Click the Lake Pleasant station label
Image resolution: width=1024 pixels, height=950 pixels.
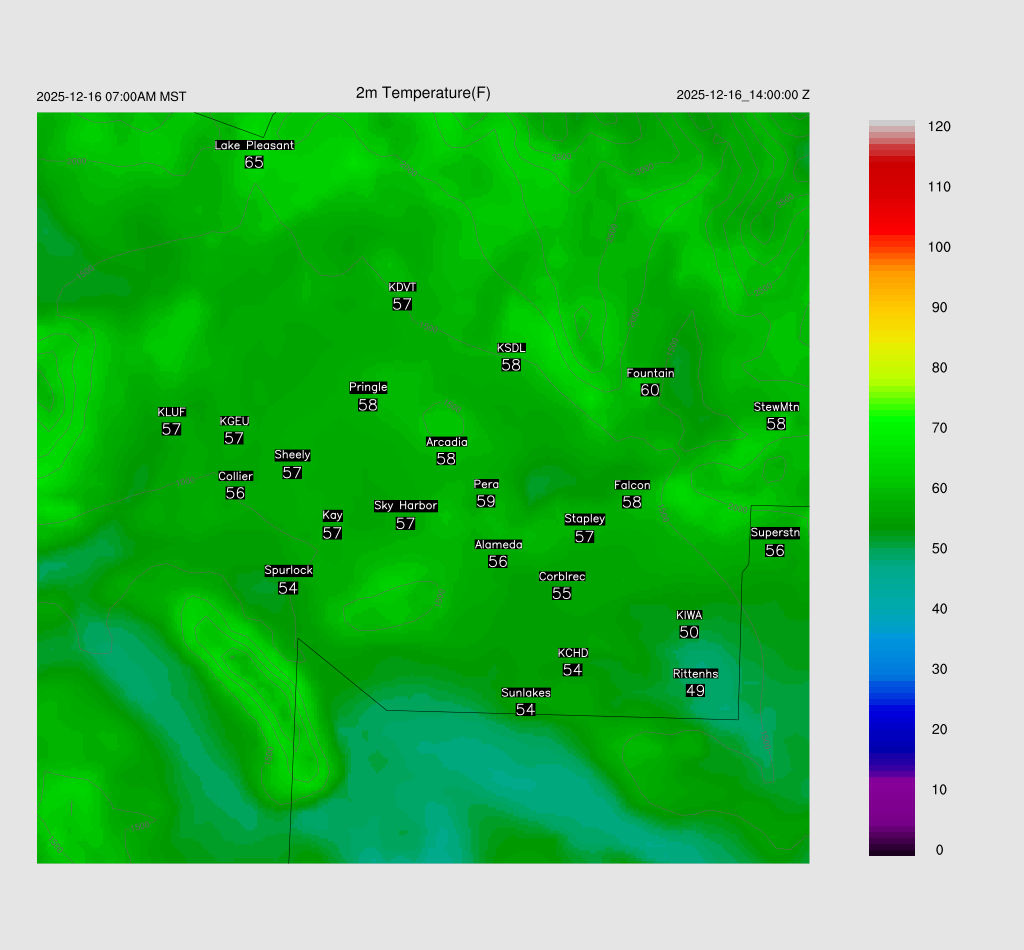254,145
